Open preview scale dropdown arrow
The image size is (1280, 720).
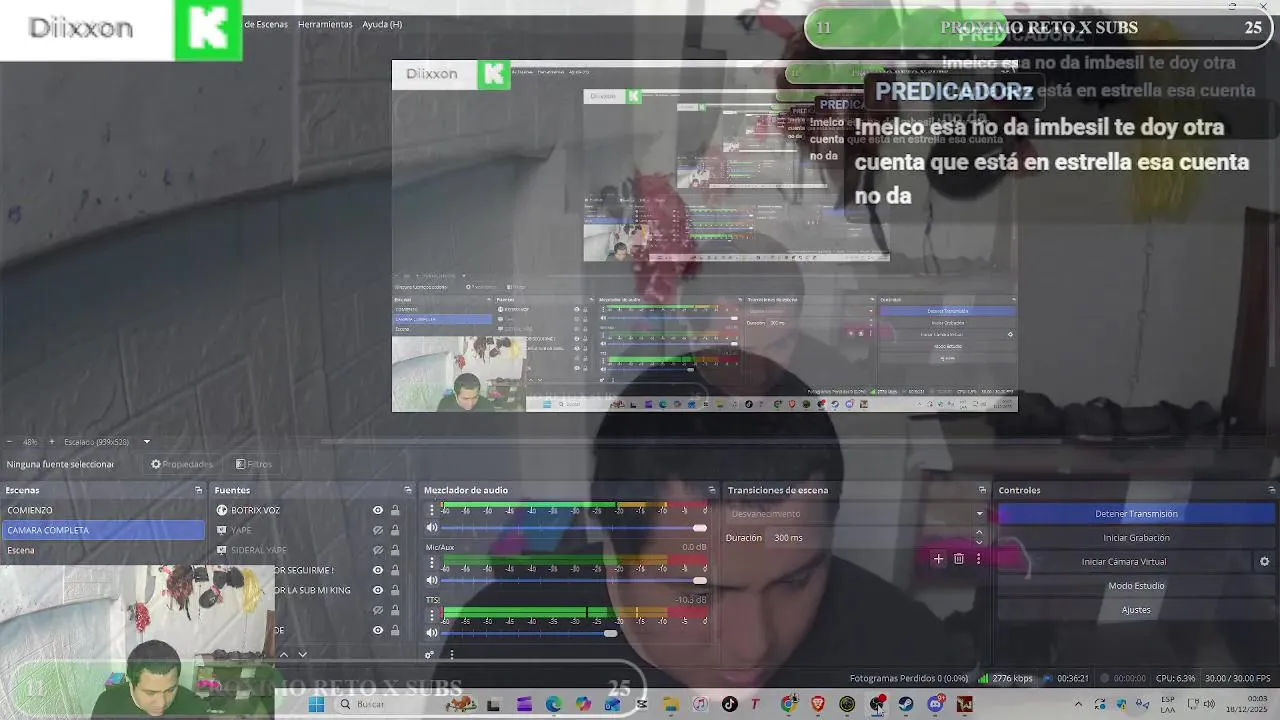click(x=146, y=442)
